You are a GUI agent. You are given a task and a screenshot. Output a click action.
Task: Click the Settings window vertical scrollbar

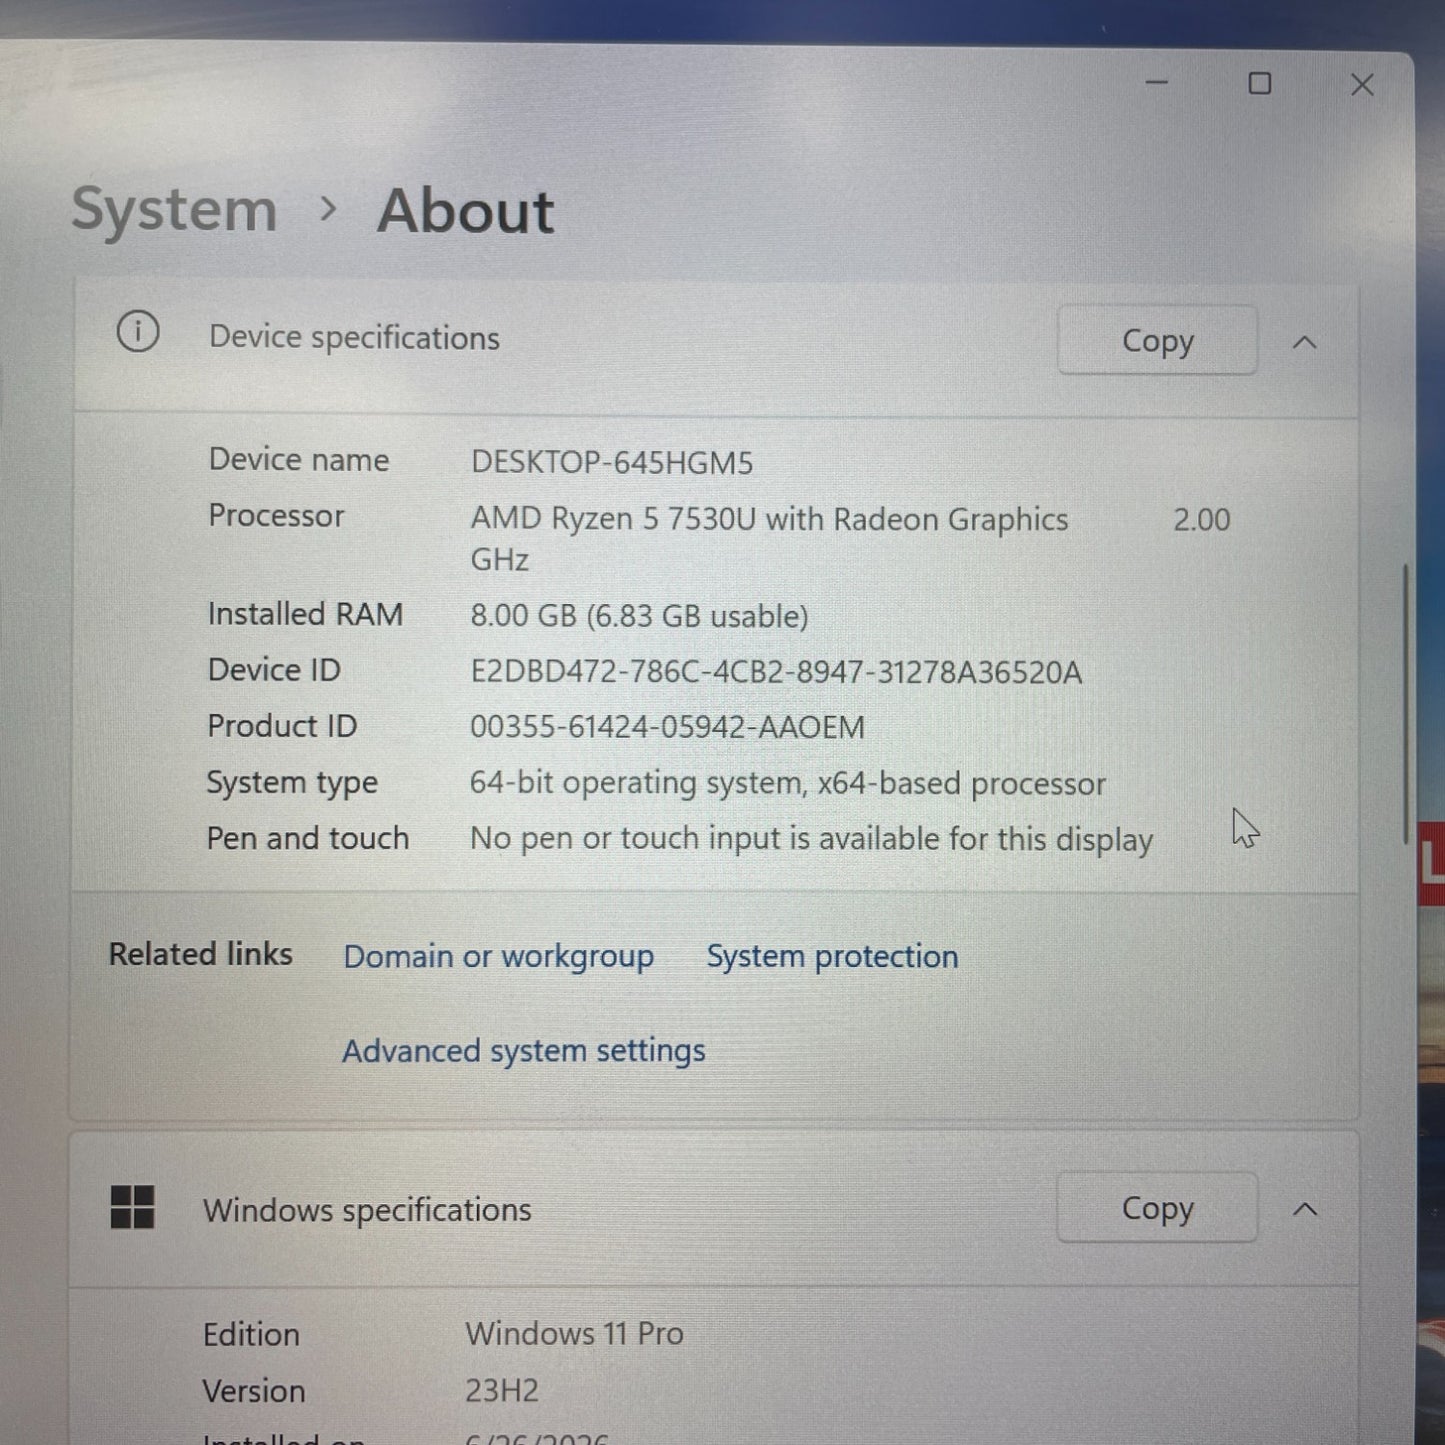[x=1406, y=704]
